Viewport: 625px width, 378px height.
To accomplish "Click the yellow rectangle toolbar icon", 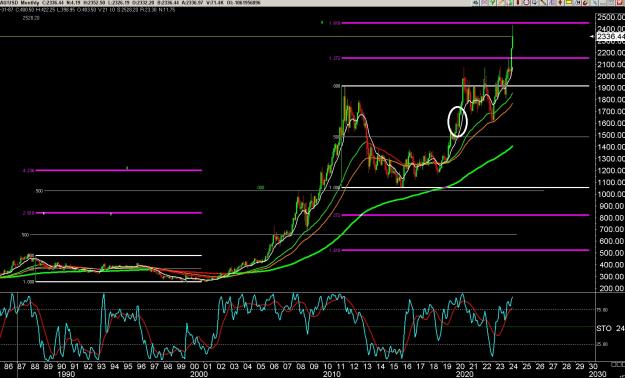I will coord(569,2).
